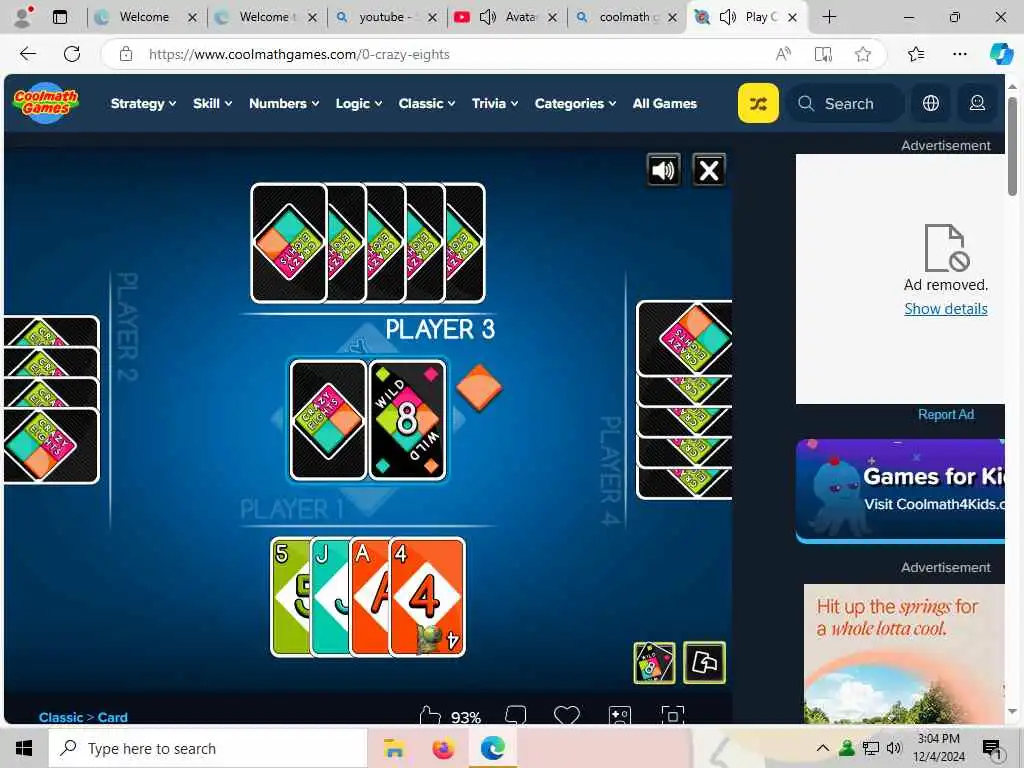Draw from the face-down draw pile
This screenshot has height=768, width=1024.
tap(328, 420)
